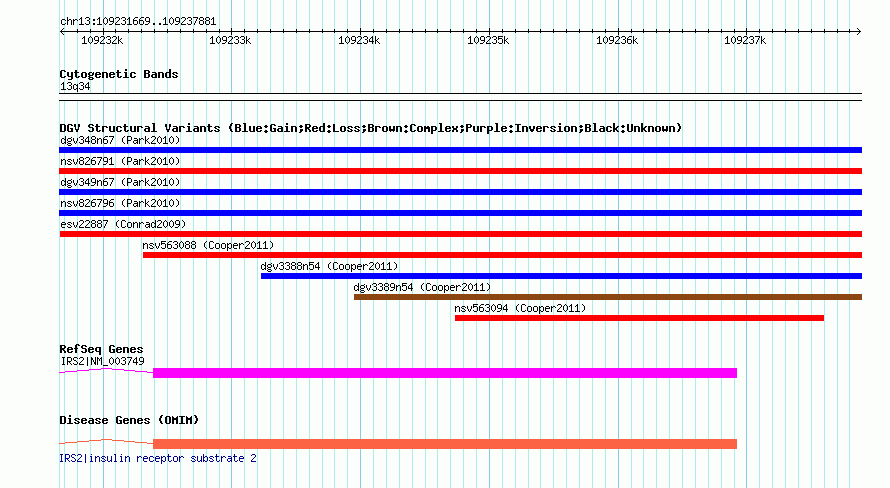
Task: Click the red nsv563094 variant bar
Action: coord(639,318)
